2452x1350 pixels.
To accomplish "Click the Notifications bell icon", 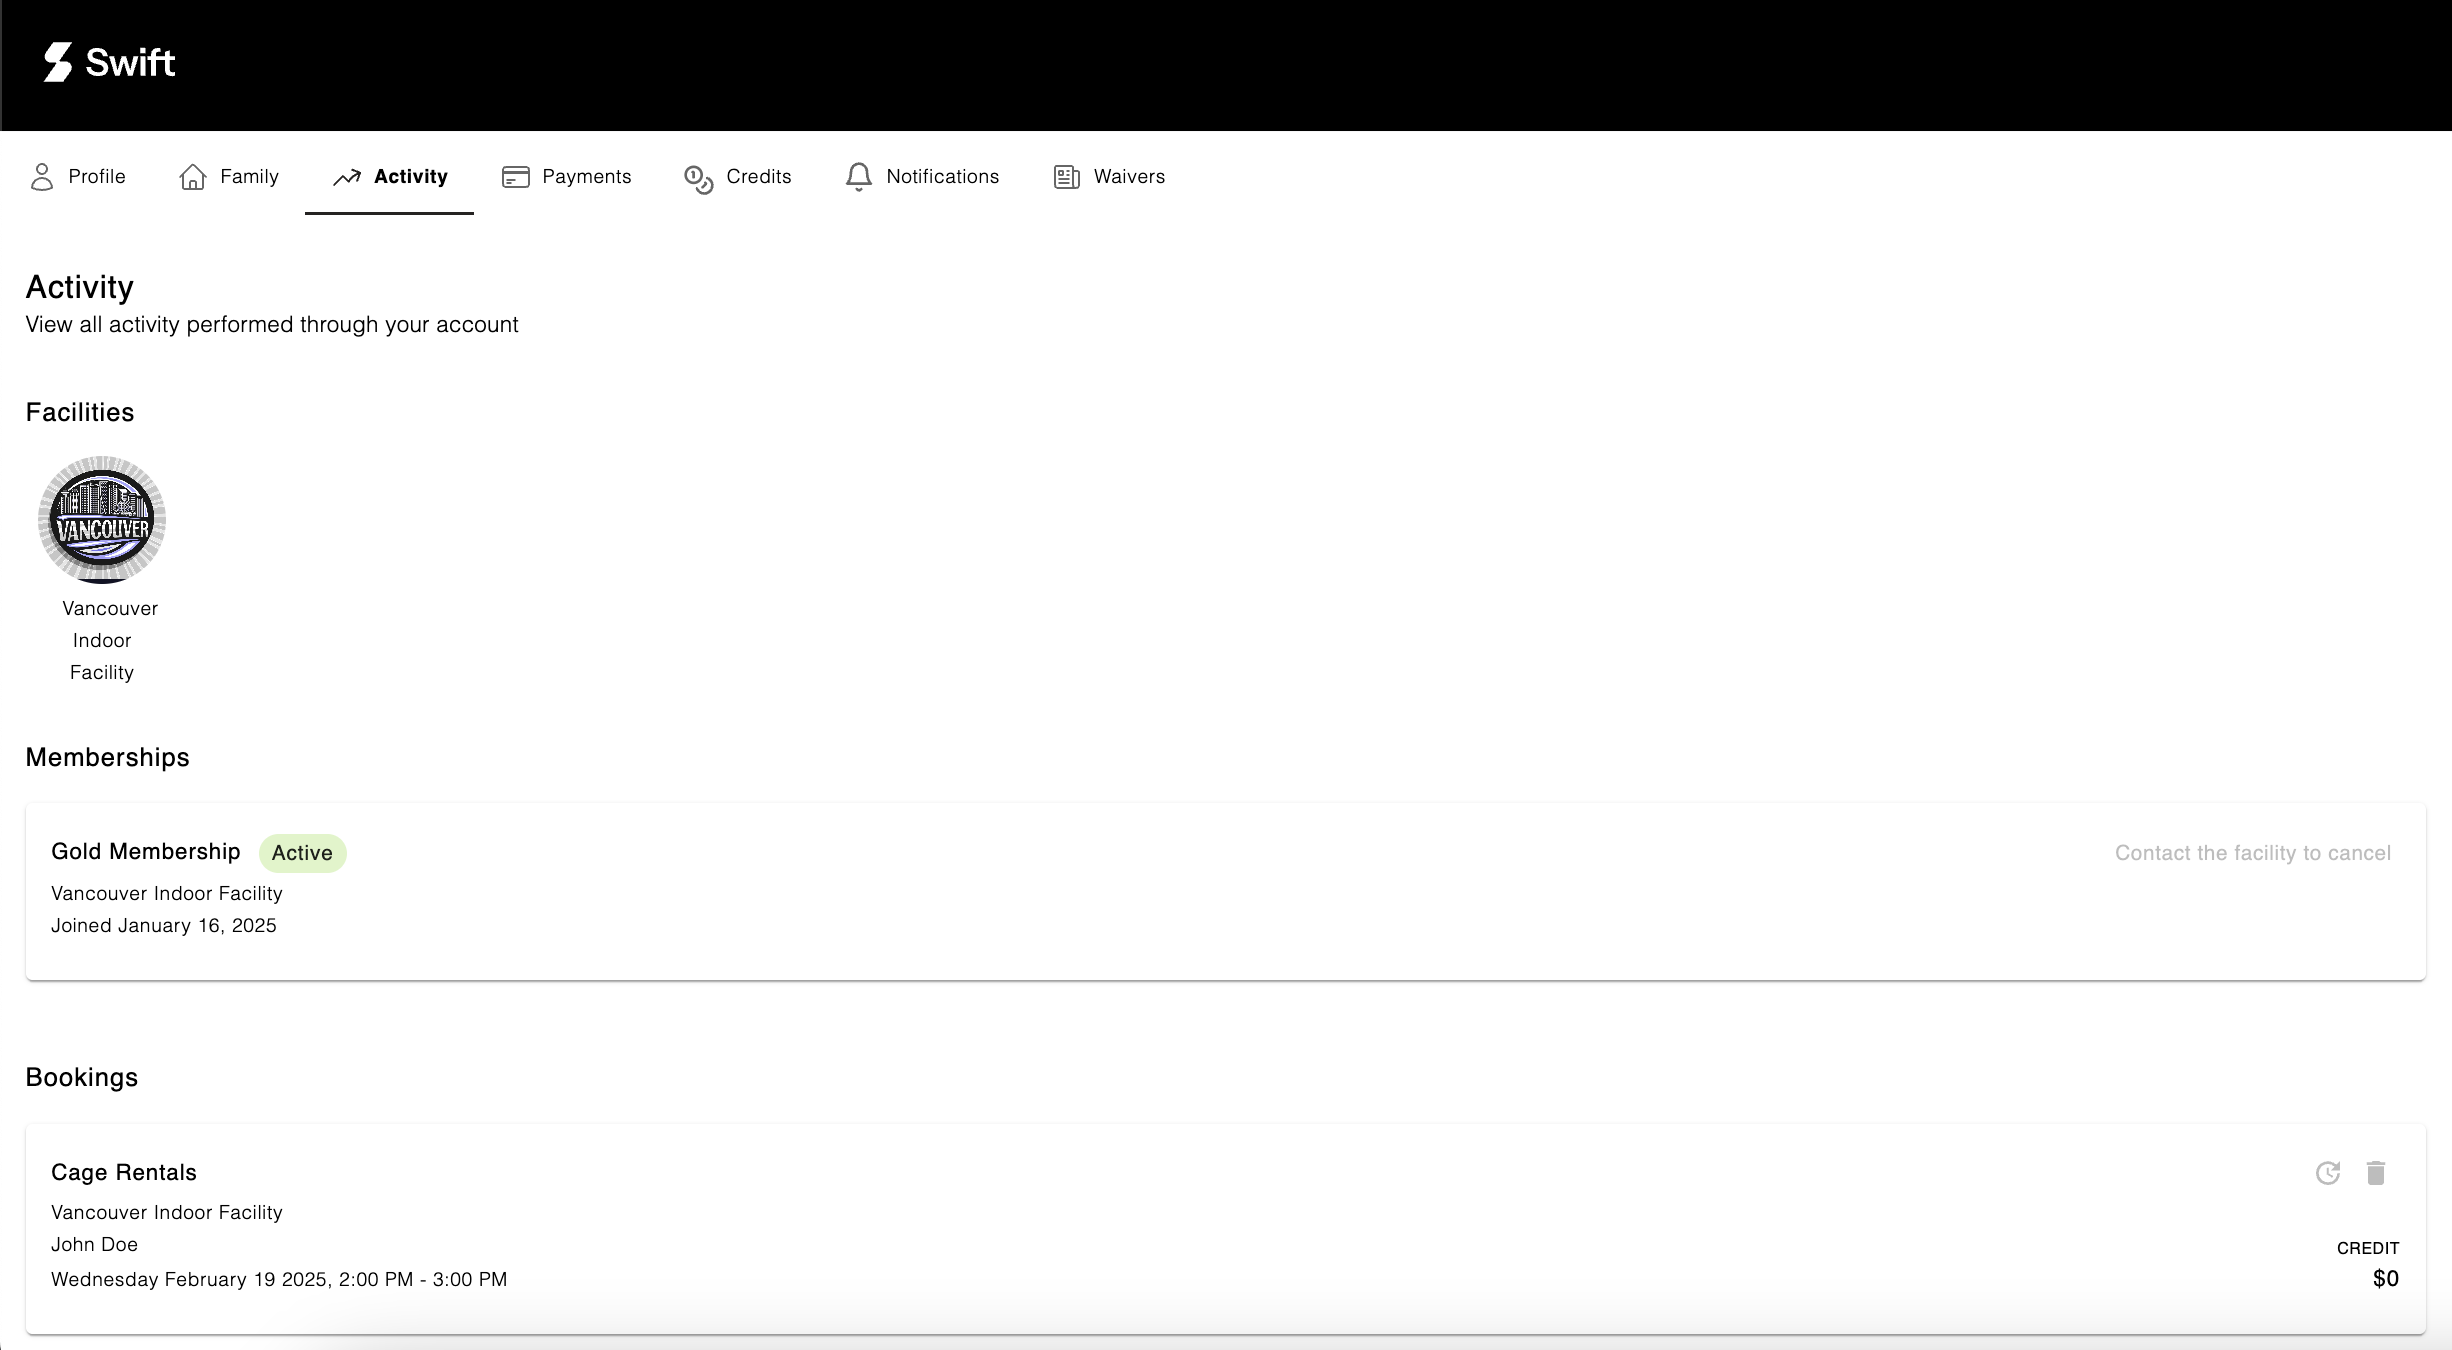I will click(x=858, y=177).
